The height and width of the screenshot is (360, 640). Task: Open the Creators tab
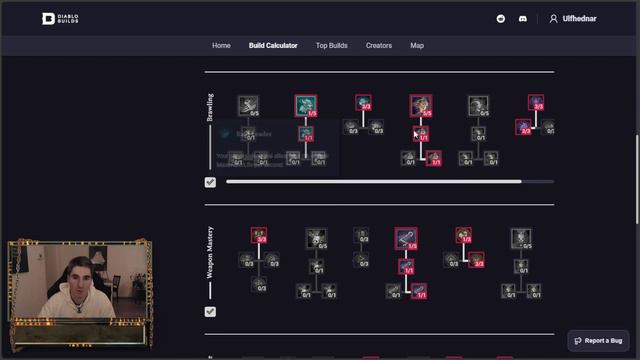(379, 46)
